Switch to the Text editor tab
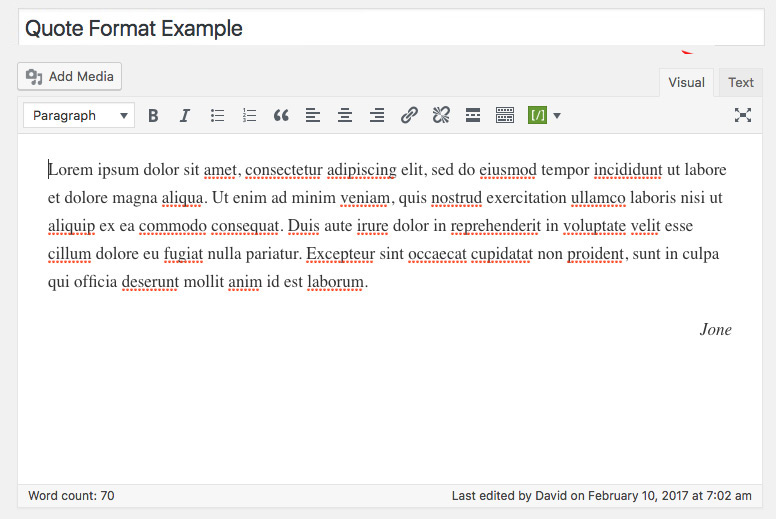 [741, 83]
